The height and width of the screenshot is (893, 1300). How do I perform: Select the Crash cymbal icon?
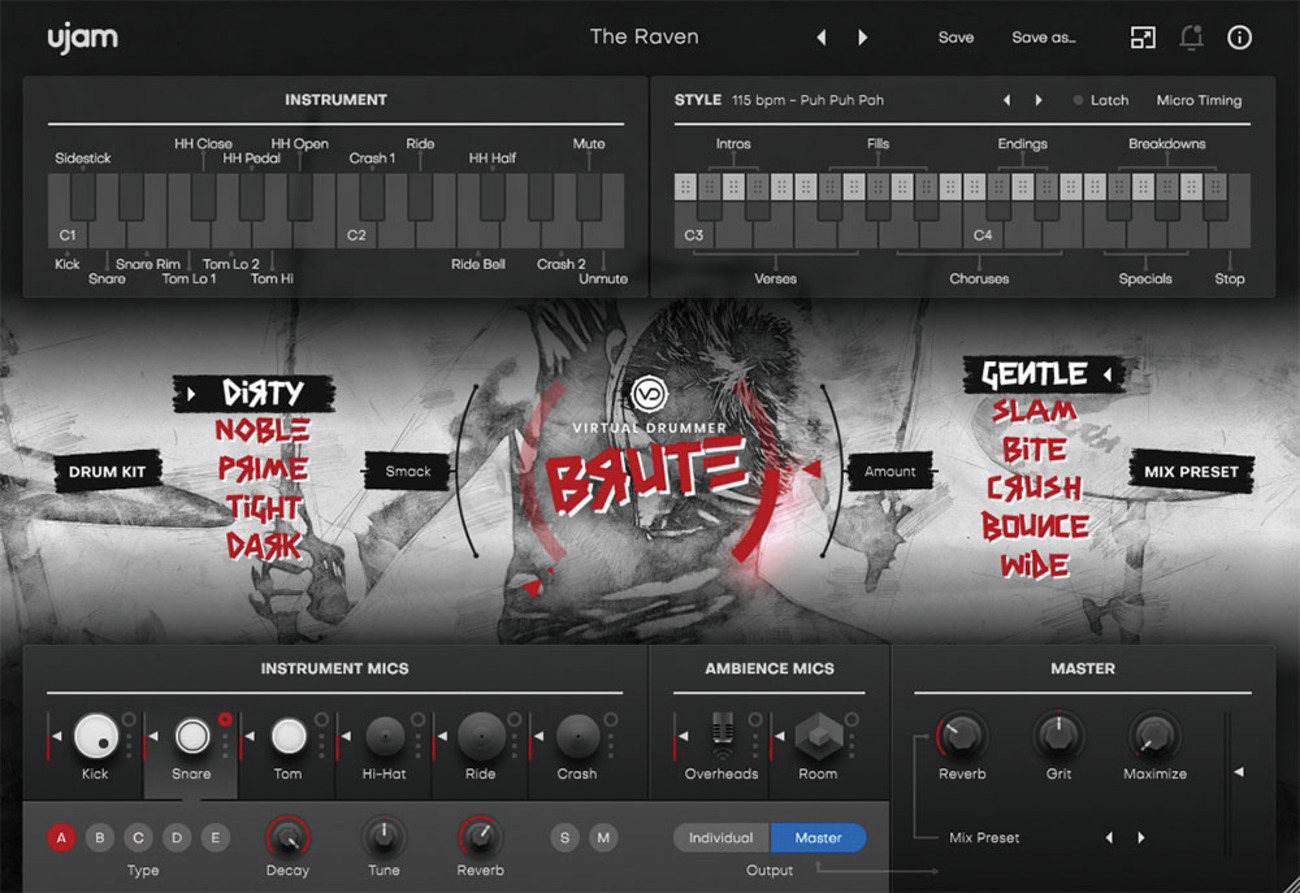pyautogui.click(x=577, y=737)
